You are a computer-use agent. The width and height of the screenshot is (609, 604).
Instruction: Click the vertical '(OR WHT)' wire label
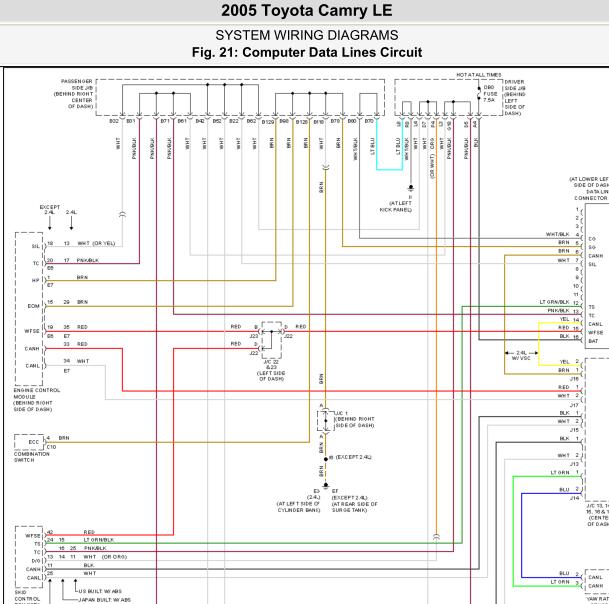(x=432, y=166)
